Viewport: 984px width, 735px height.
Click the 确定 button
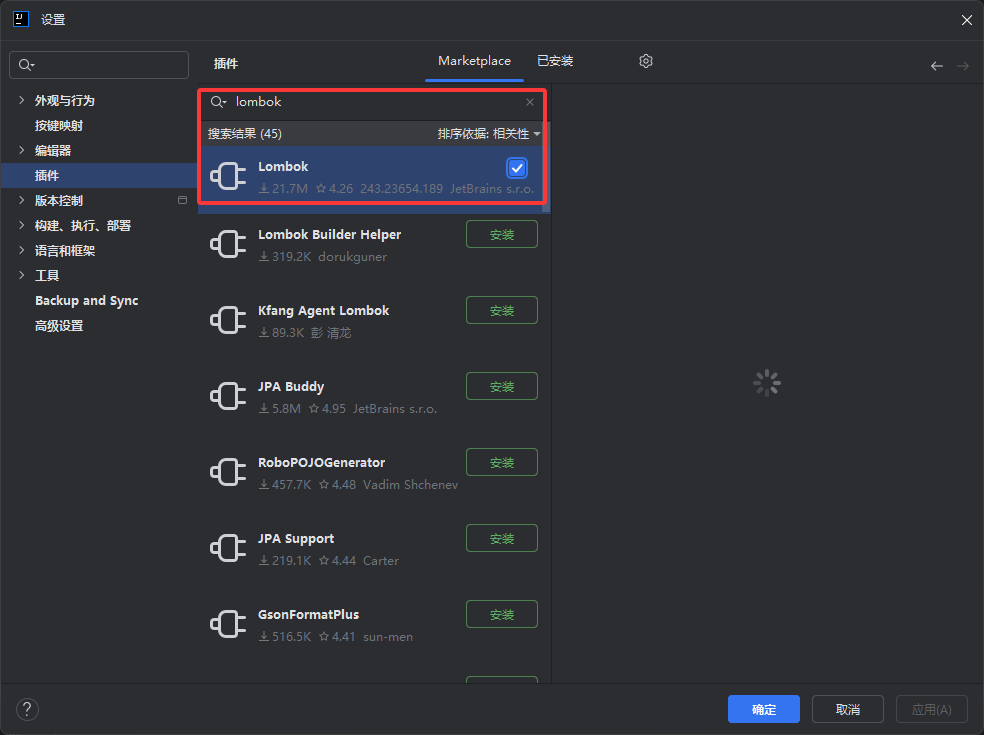click(763, 709)
